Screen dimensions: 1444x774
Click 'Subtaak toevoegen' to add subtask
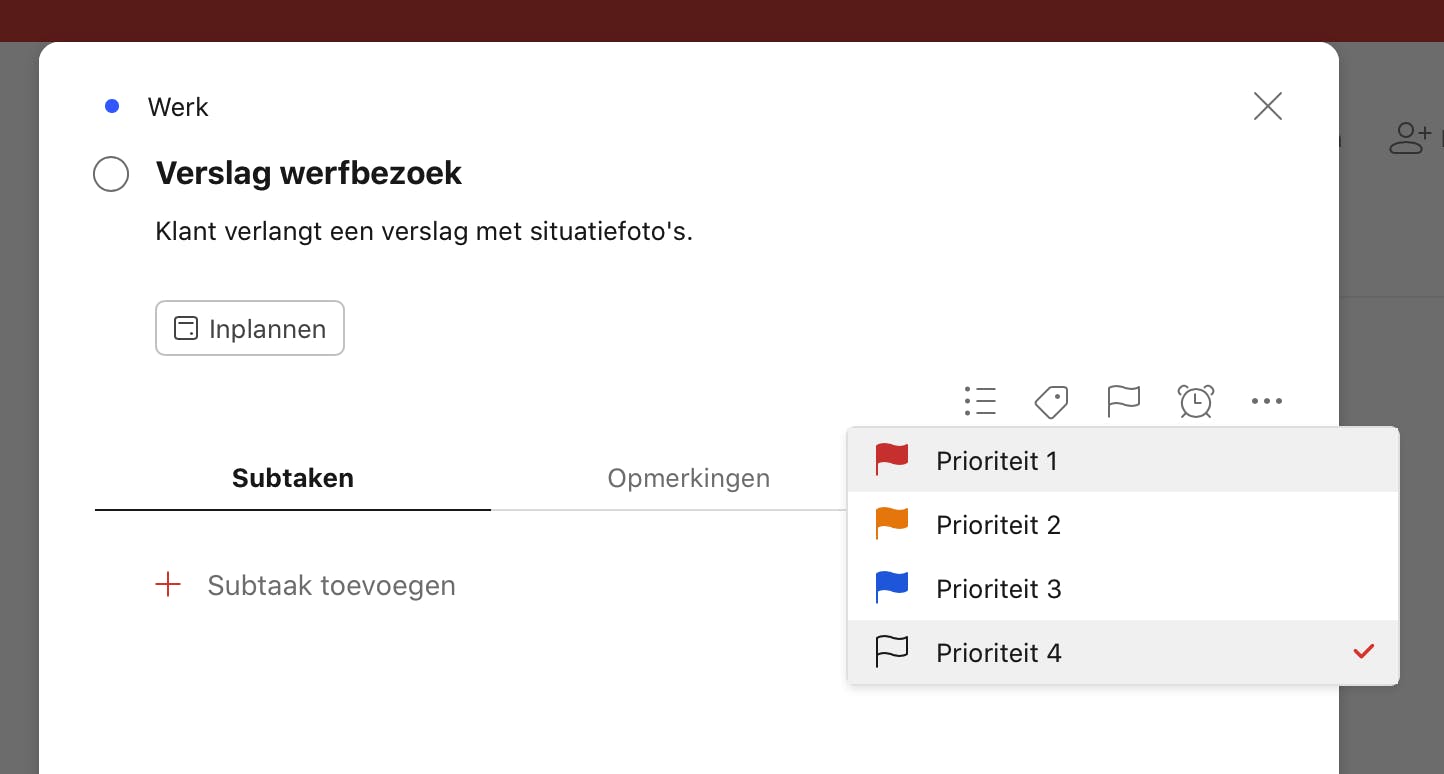[x=331, y=585]
